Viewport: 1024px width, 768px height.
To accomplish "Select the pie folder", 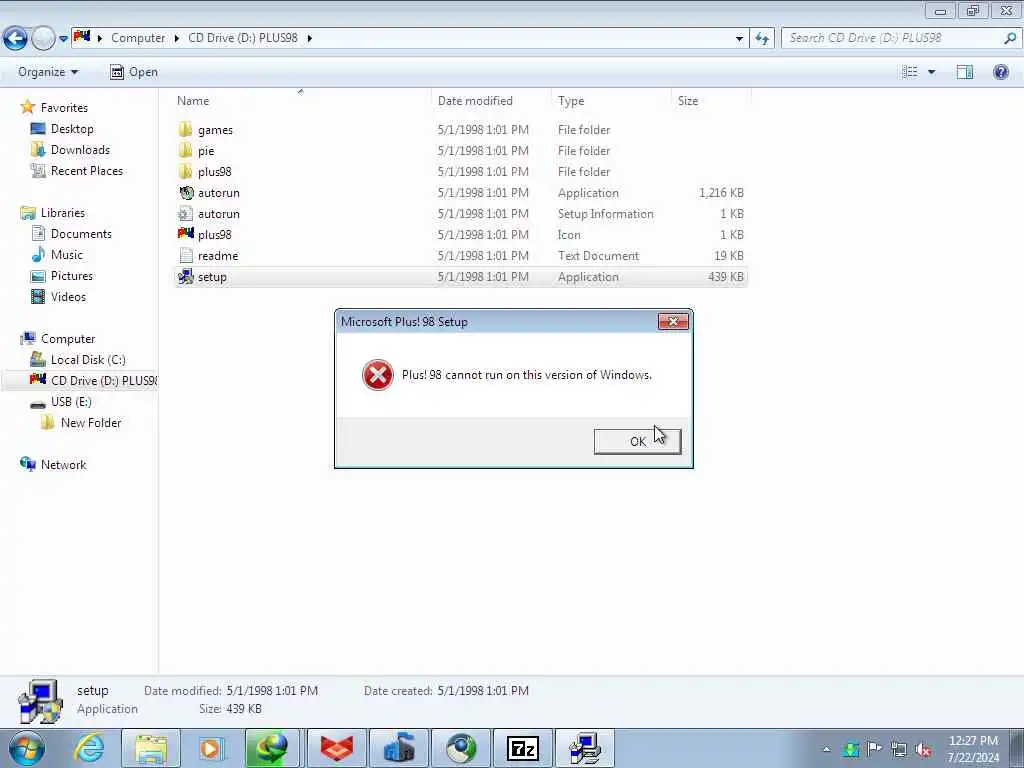I will (460, 151).
